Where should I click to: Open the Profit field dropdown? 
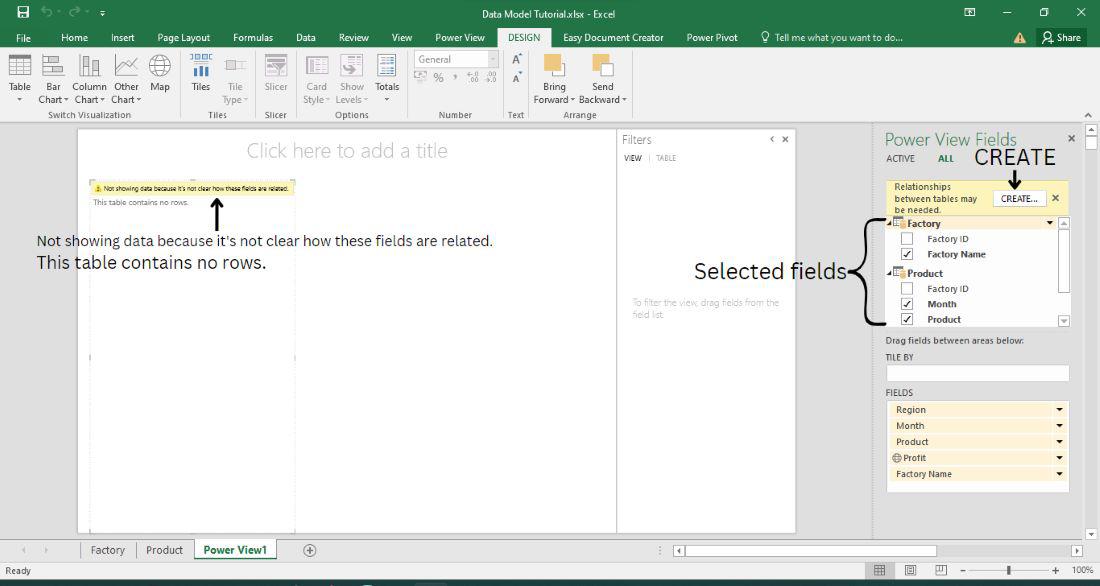1059,458
